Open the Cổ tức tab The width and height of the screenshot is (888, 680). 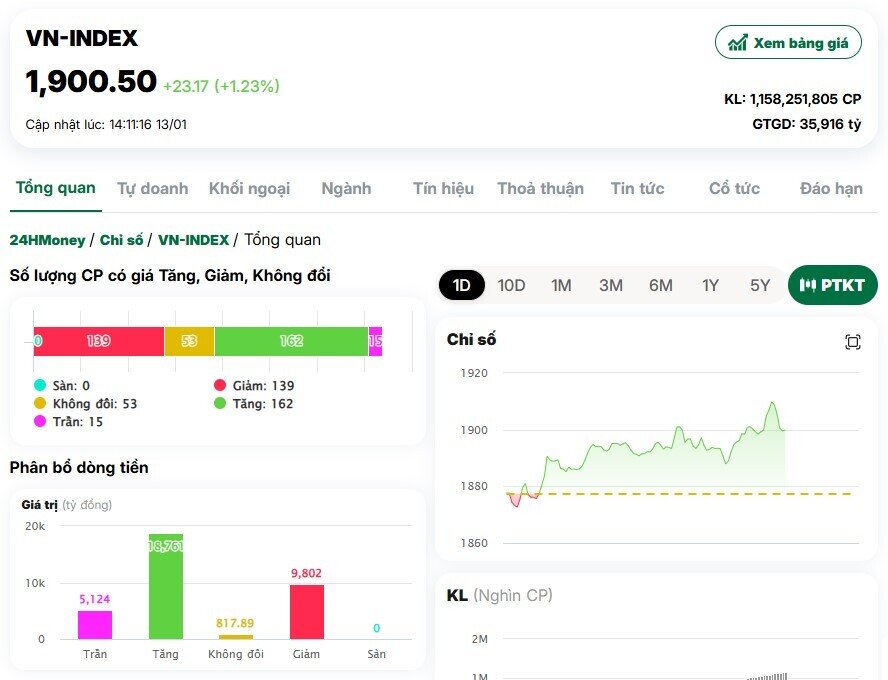733,188
